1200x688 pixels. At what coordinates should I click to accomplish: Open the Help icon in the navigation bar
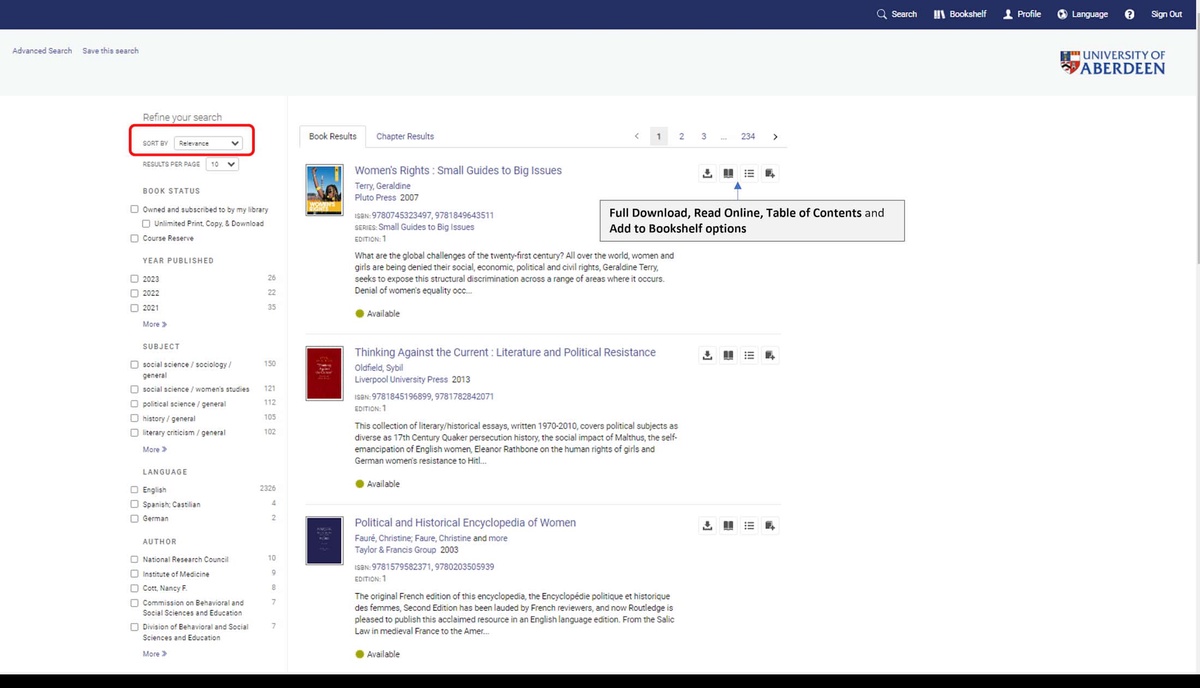[x=1130, y=14]
